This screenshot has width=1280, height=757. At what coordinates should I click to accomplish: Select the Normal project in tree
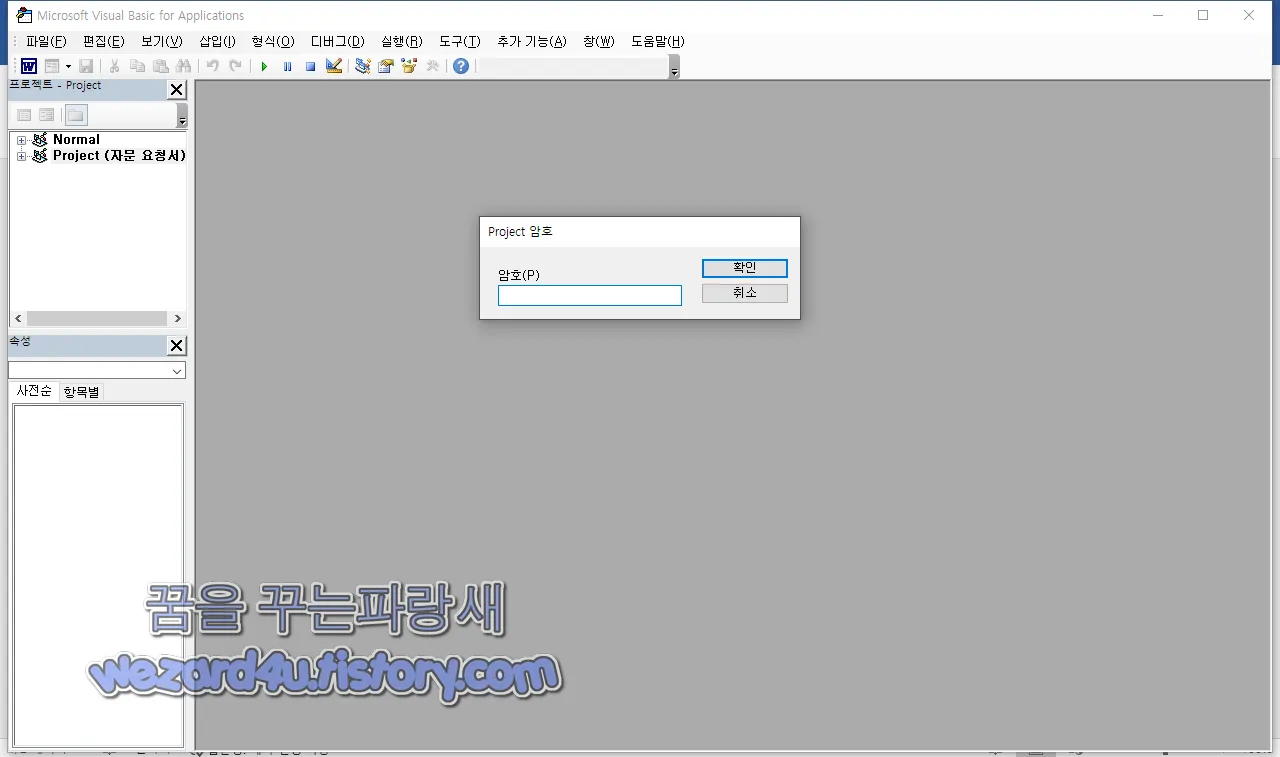[x=76, y=140]
